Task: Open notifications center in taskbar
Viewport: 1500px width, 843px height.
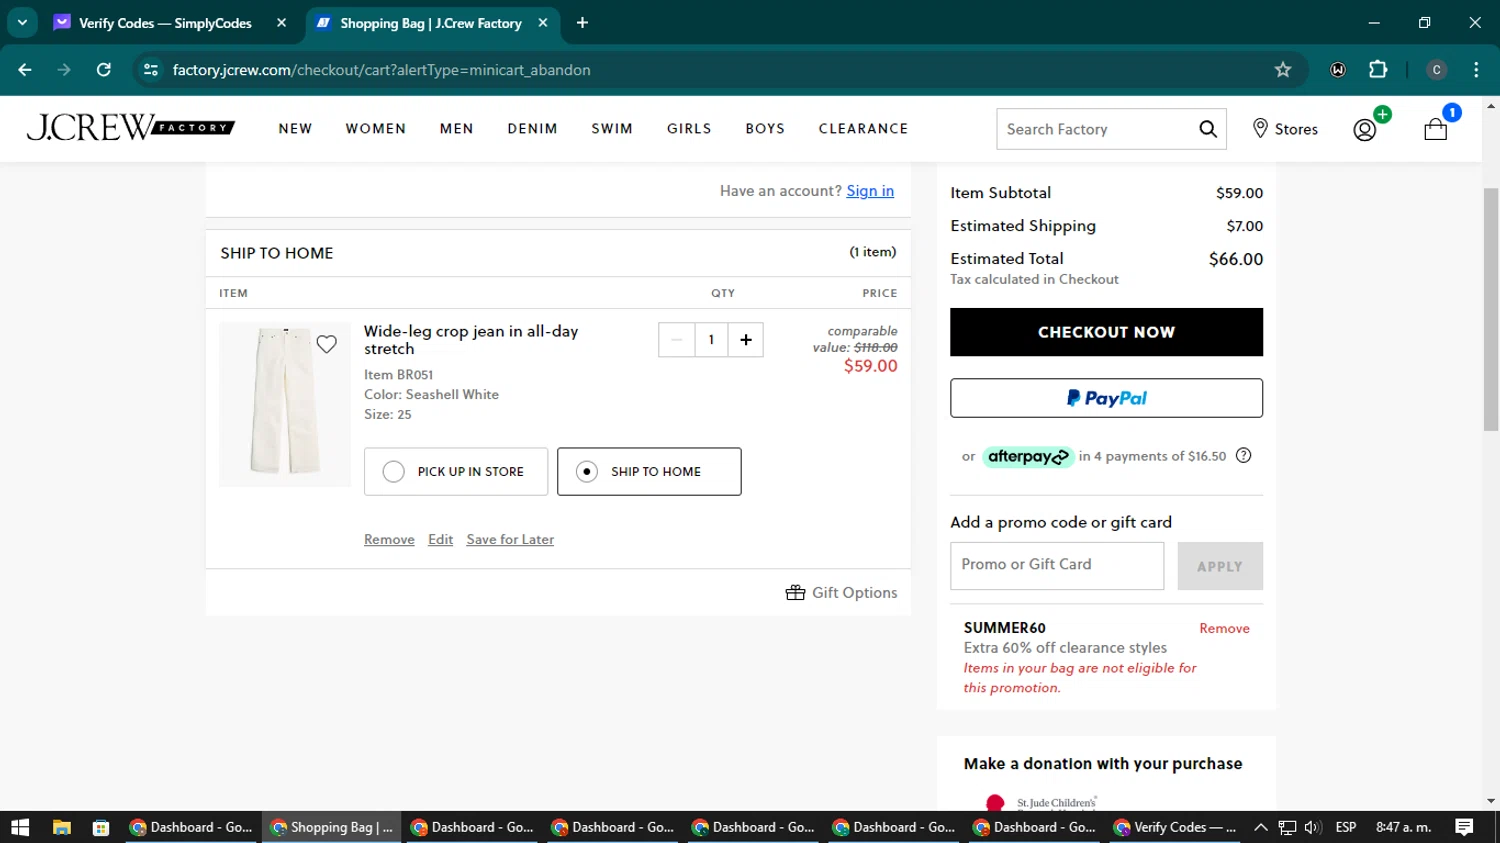Action: coord(1464,827)
